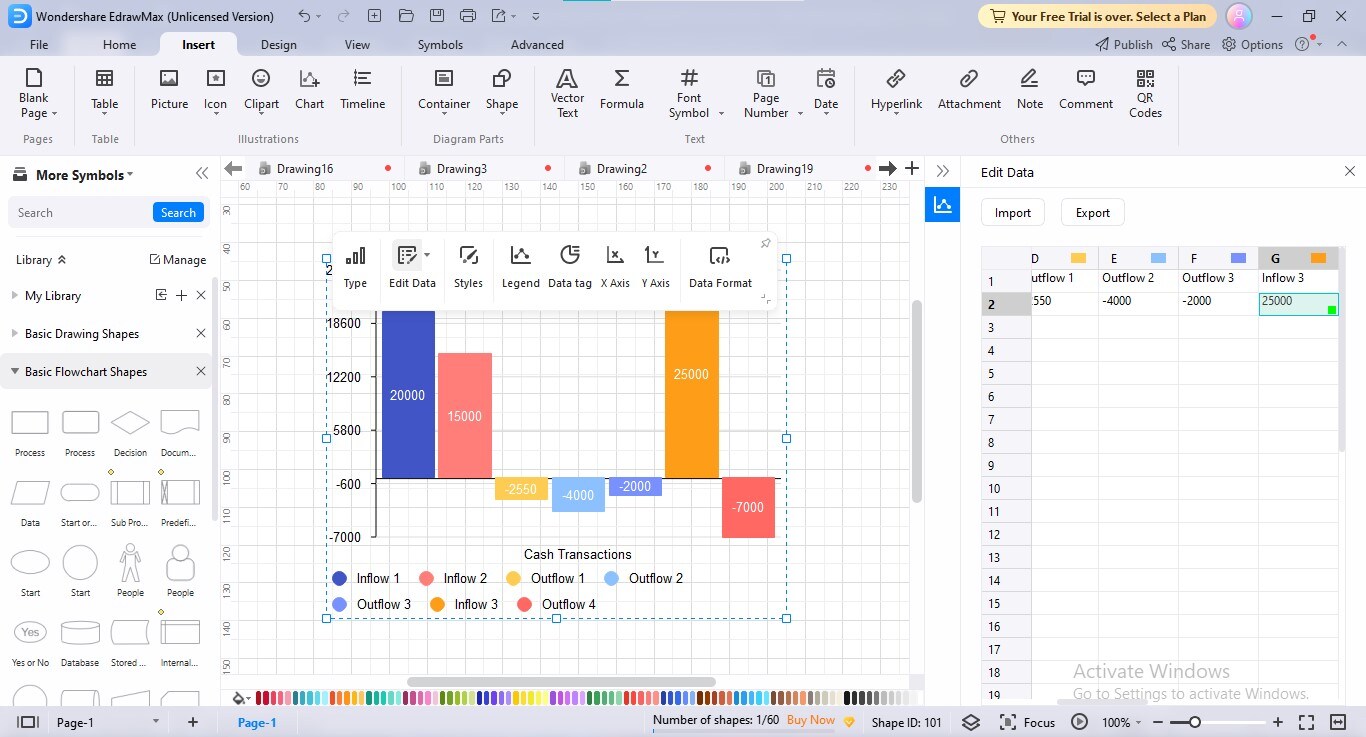Viewport: 1366px width, 737px height.
Task: Switch to the Drawing3 document tab
Action: [461, 168]
